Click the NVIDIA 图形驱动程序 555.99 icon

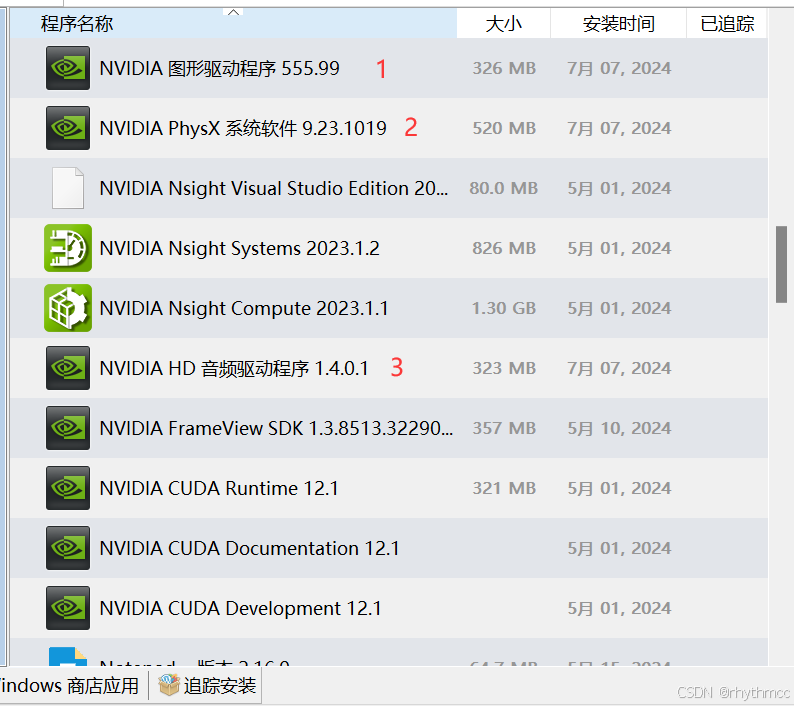[x=68, y=68]
